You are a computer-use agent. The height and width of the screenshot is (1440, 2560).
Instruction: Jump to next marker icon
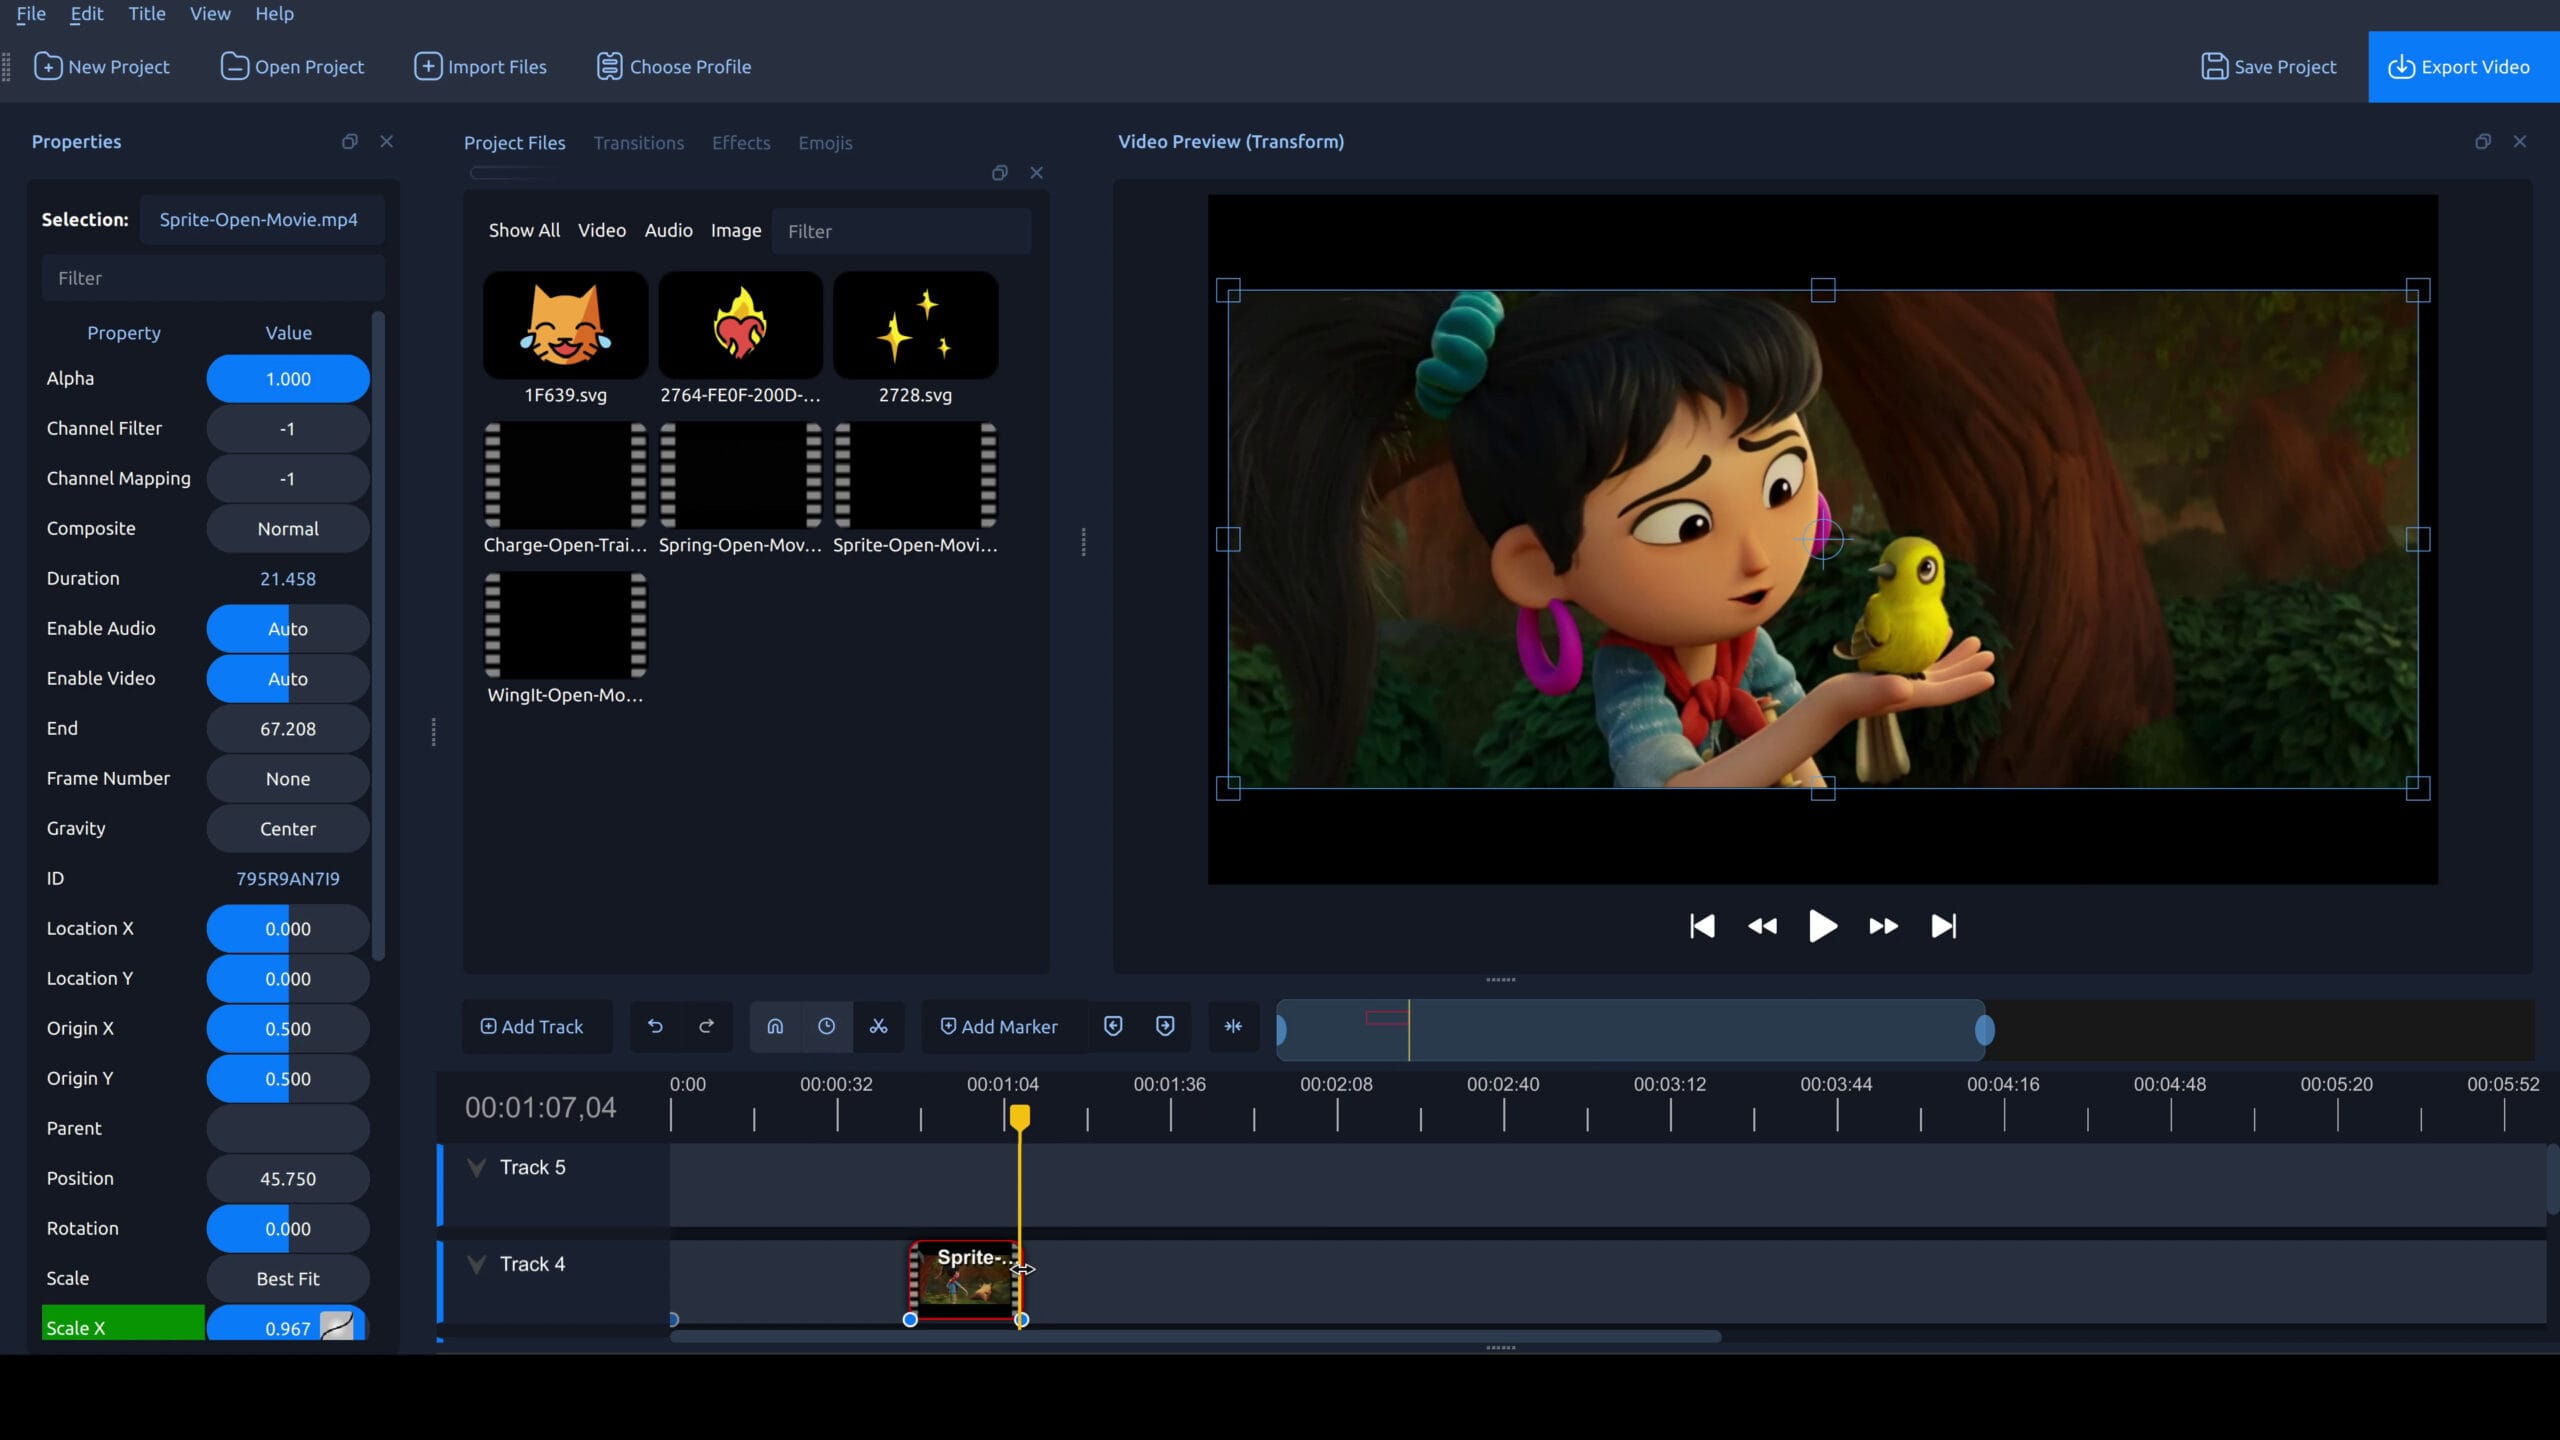click(x=1165, y=1026)
